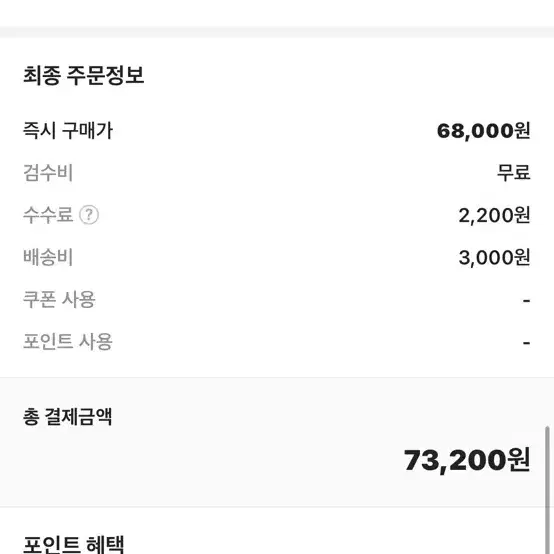Select the 검수비 label
Viewport: 554px width, 554px height.
point(48,173)
